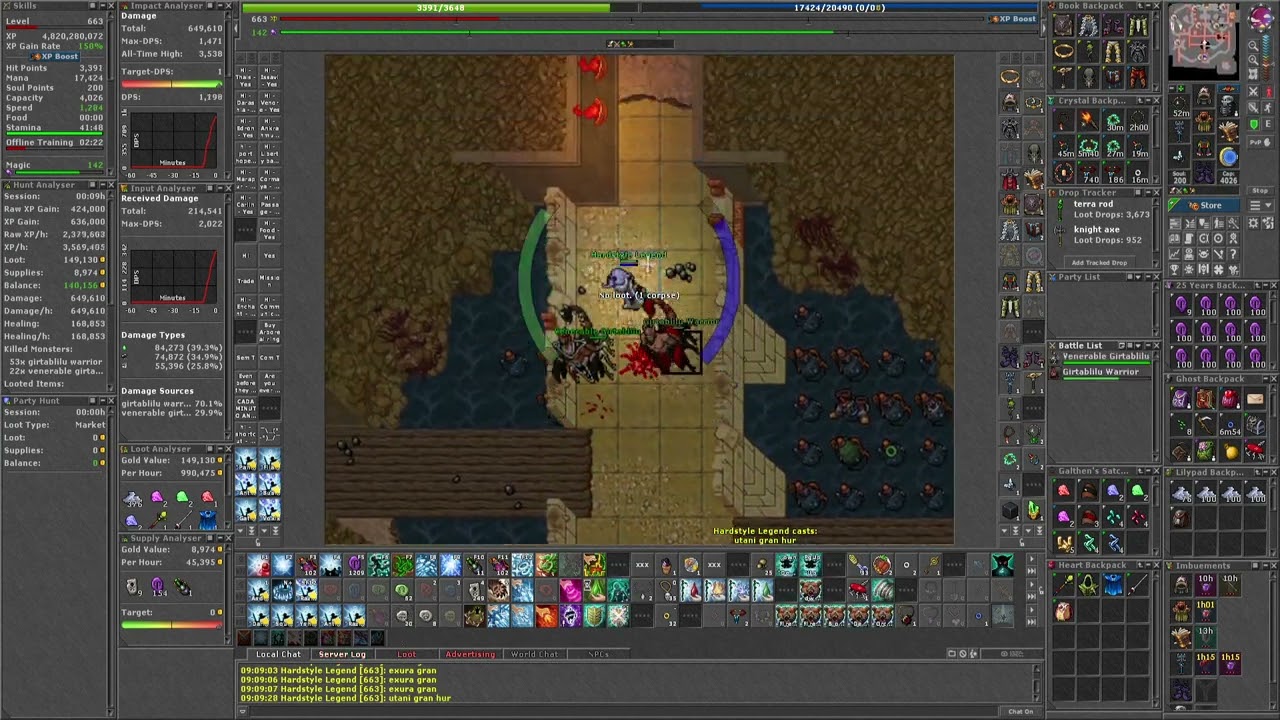This screenshot has height=720, width=1280.
Task: Toggle the crossed swords combat mode
Action: pos(1253,91)
